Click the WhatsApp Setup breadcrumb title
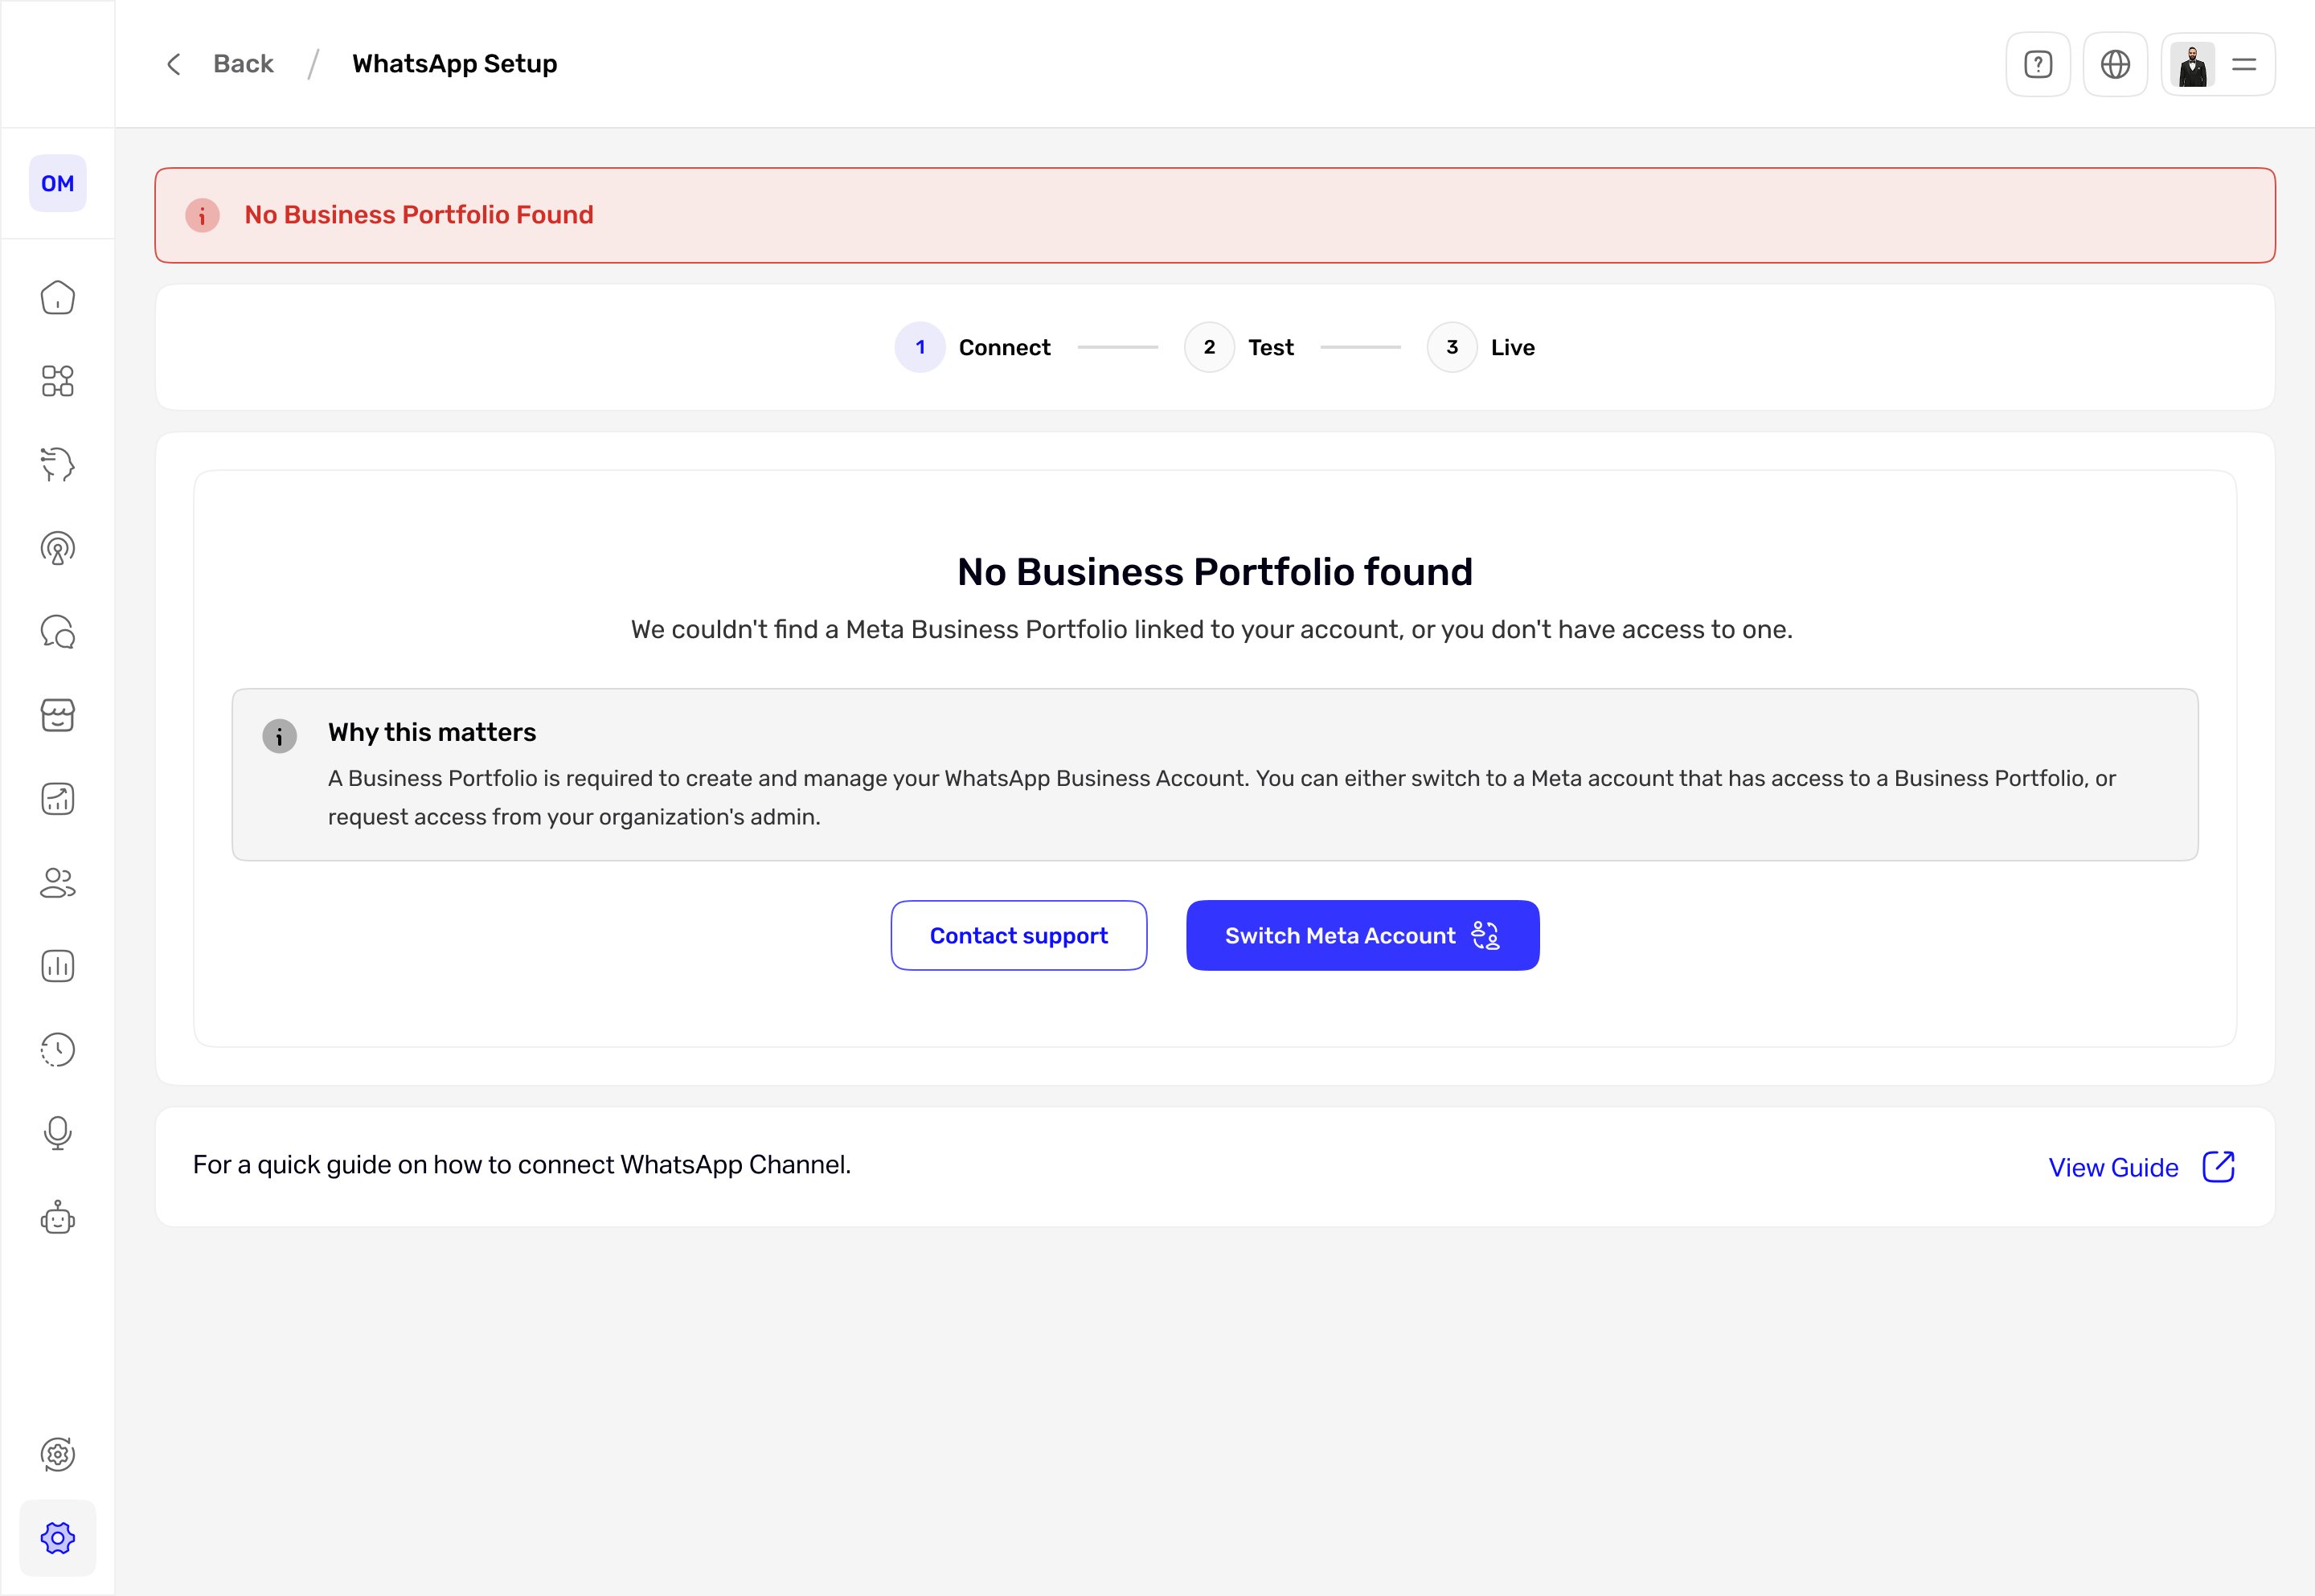 click(455, 64)
